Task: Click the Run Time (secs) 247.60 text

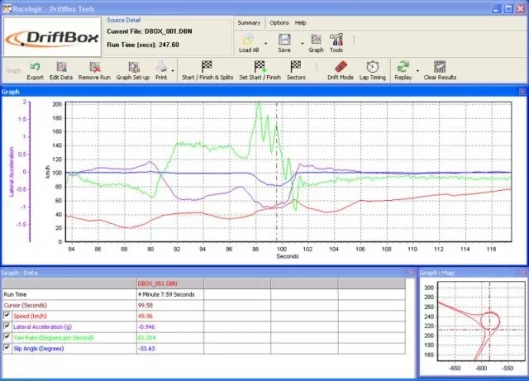Action: 143,45
